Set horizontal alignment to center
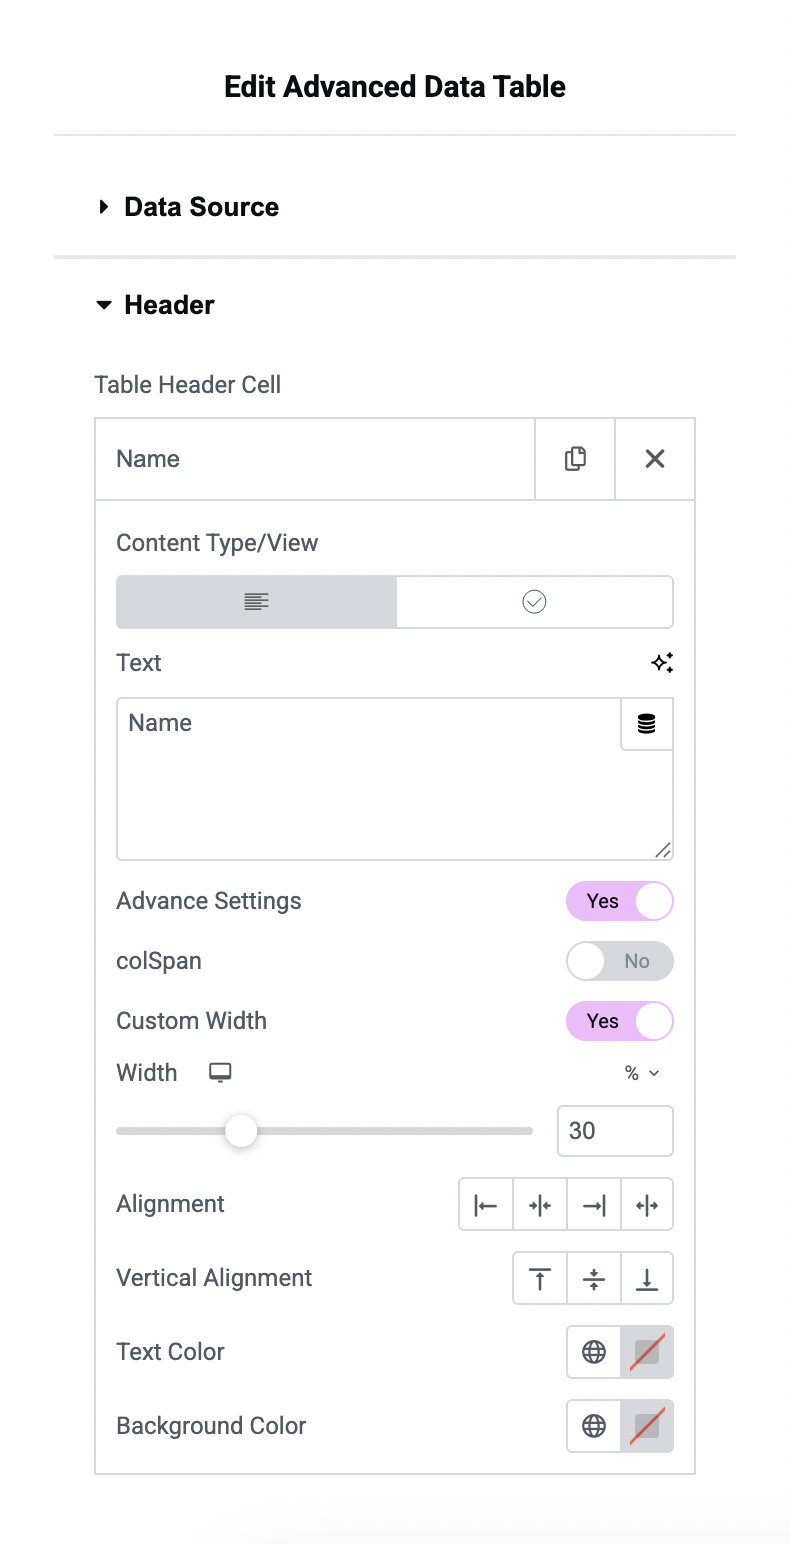Image resolution: width=790 pixels, height=1544 pixels. (540, 1205)
